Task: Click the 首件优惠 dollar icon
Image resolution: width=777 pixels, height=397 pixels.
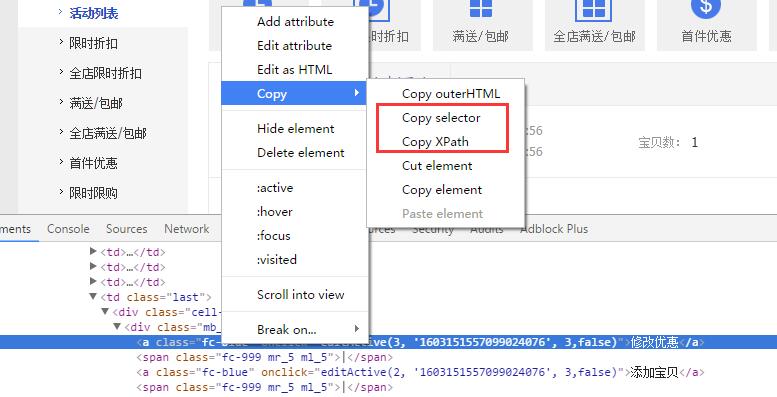Action: point(706,7)
